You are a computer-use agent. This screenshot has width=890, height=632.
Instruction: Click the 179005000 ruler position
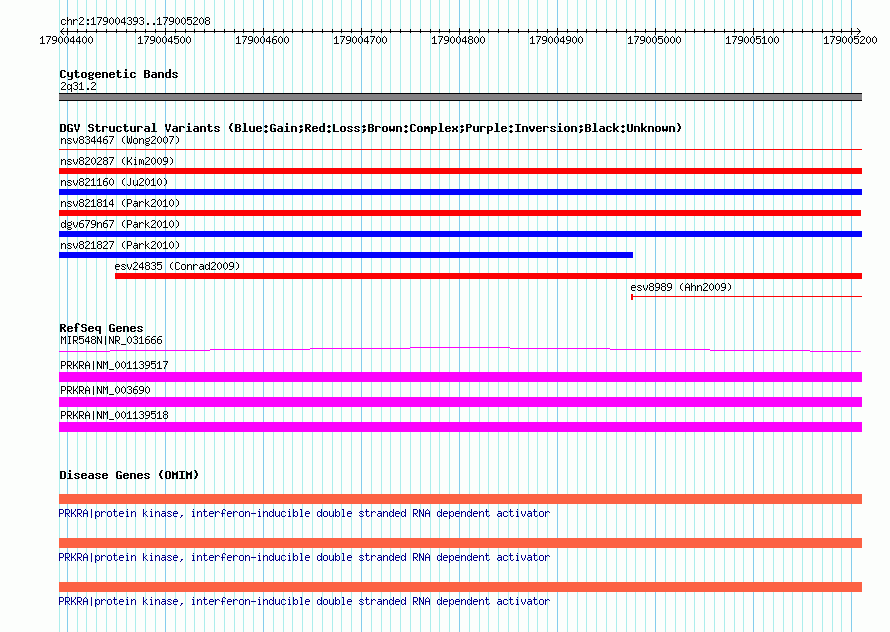tap(654, 40)
